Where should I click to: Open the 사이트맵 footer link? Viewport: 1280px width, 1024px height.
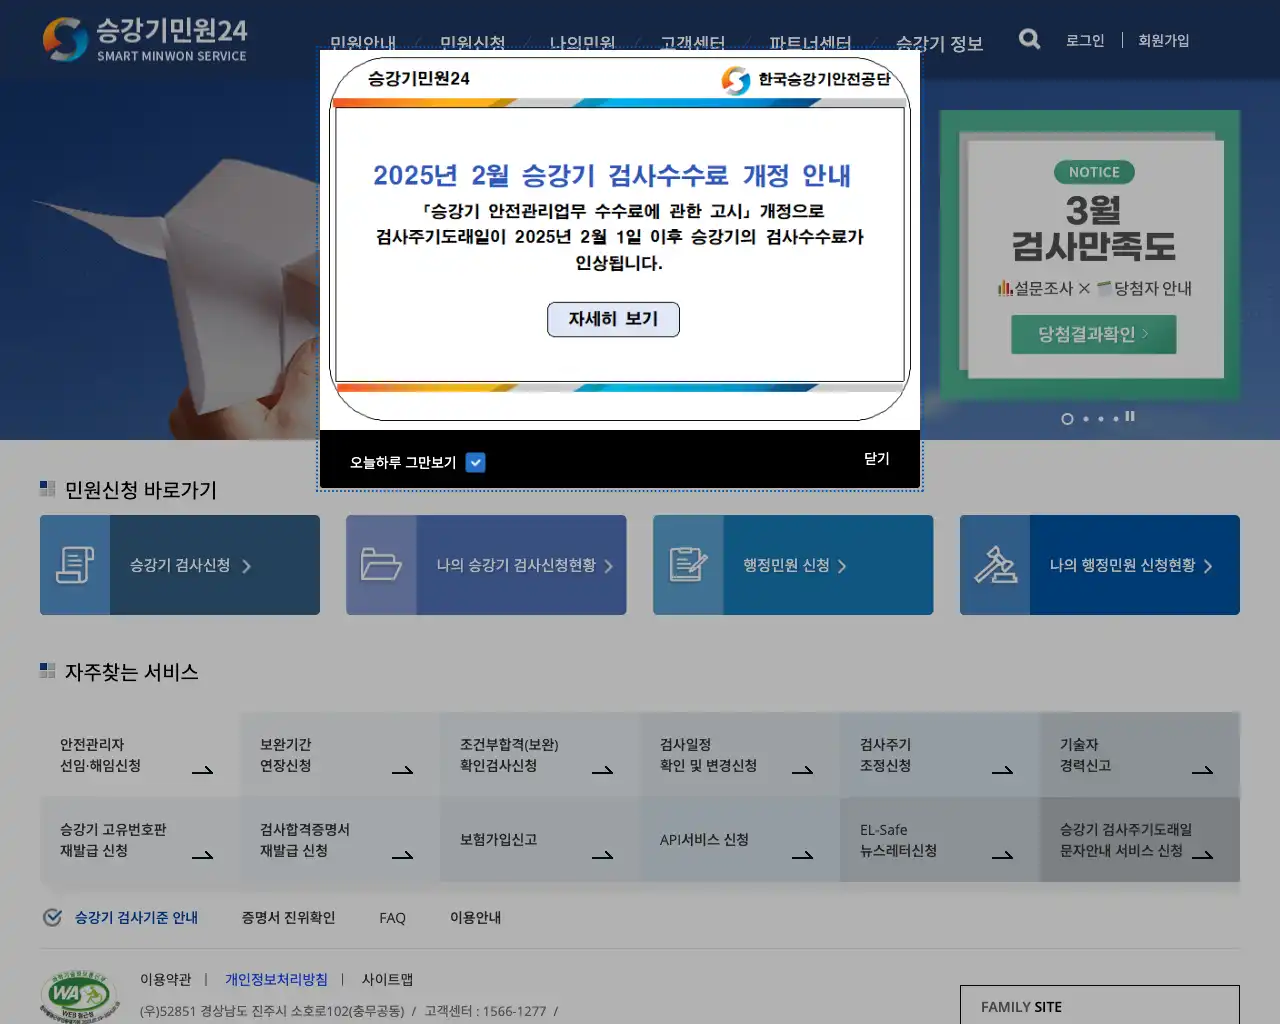pyautogui.click(x=387, y=979)
